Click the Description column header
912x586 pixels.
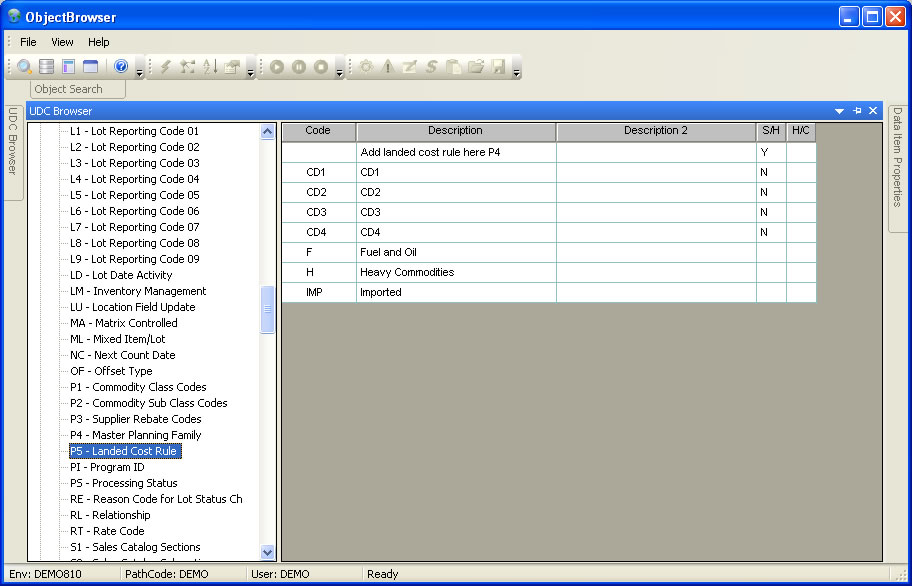455,131
